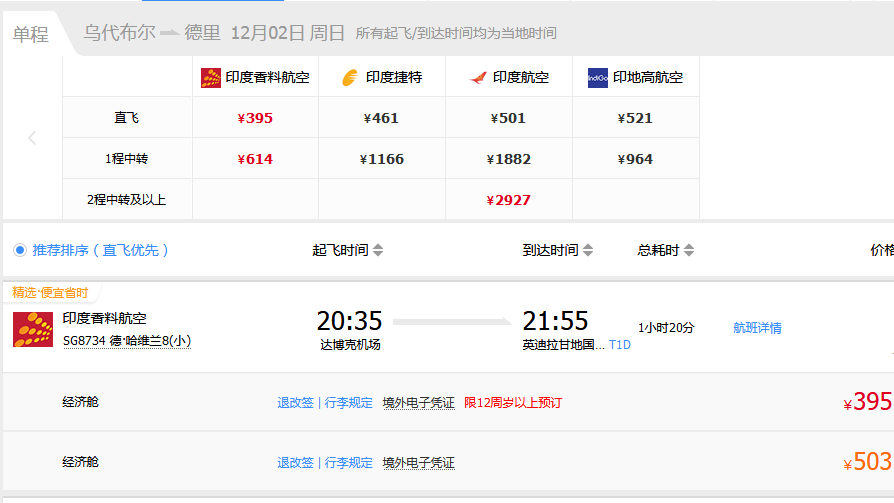Select Air India direct fare ¥501

(508, 118)
